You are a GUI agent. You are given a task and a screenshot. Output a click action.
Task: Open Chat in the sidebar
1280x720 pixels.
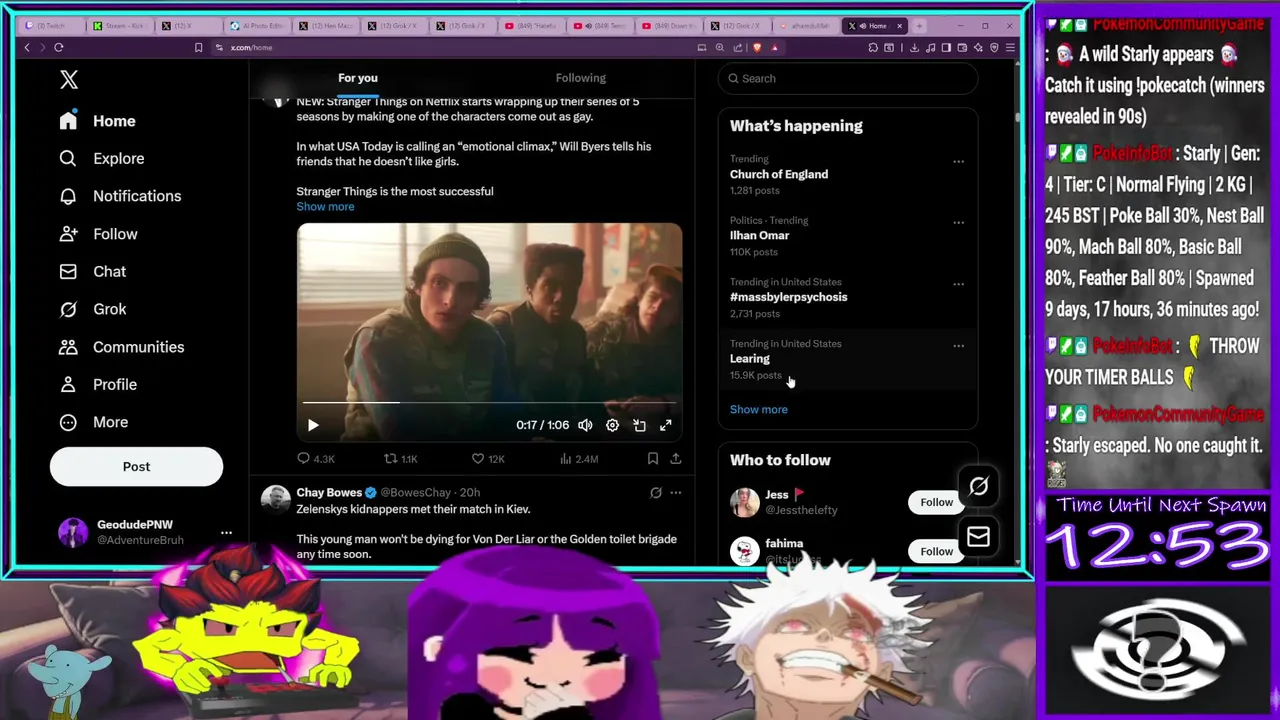click(92, 271)
